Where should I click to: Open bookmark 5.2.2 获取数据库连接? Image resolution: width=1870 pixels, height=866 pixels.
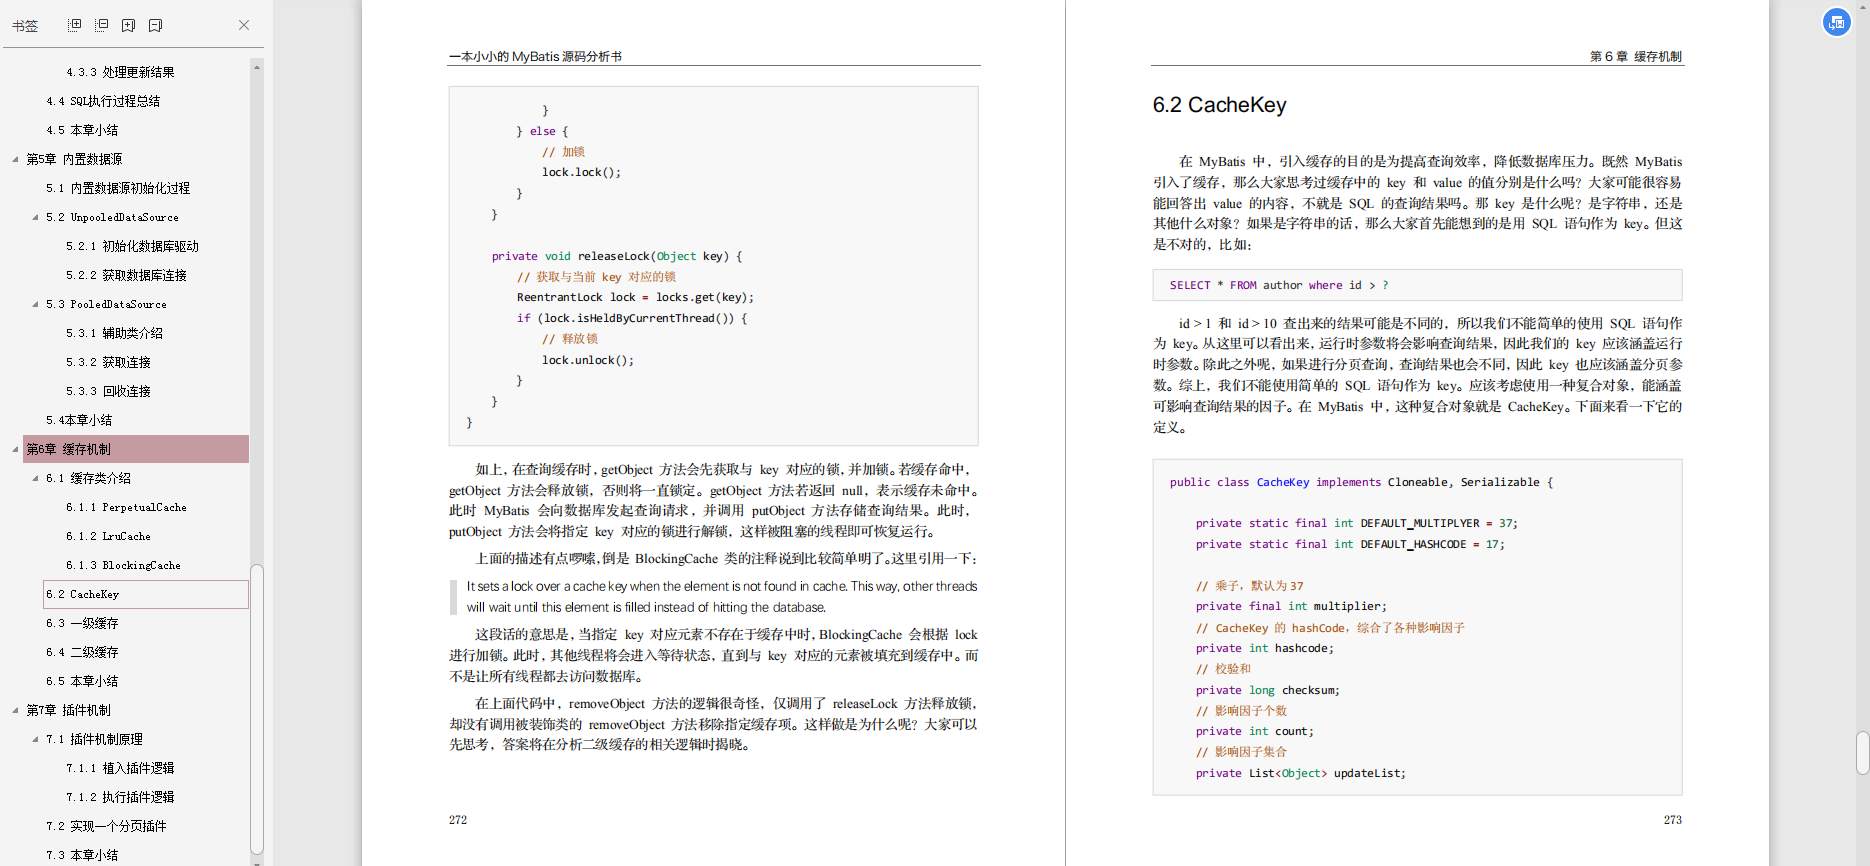[x=126, y=275]
